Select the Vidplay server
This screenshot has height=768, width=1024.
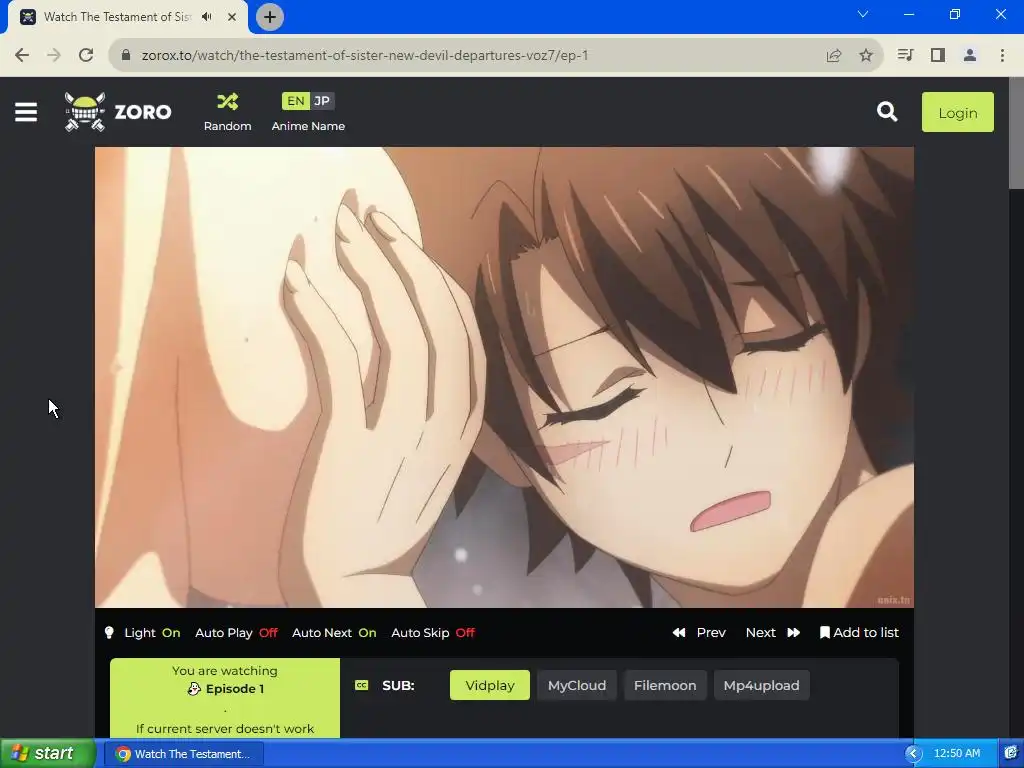(x=490, y=685)
